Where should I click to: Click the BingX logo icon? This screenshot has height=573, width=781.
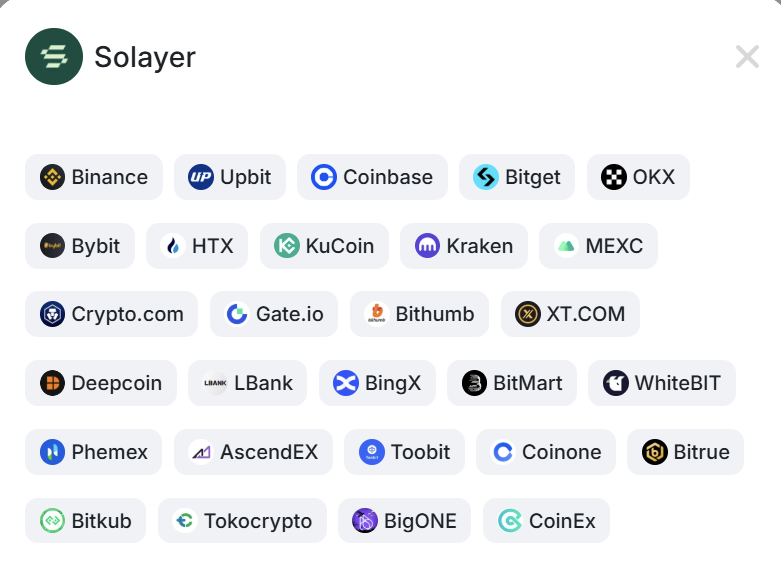pyautogui.click(x=346, y=383)
